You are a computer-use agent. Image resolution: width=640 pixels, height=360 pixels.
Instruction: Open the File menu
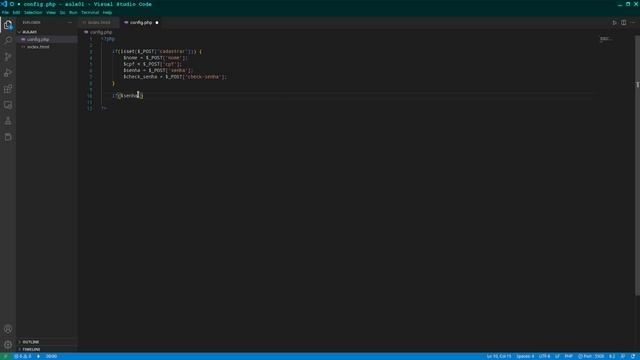pos(5,13)
